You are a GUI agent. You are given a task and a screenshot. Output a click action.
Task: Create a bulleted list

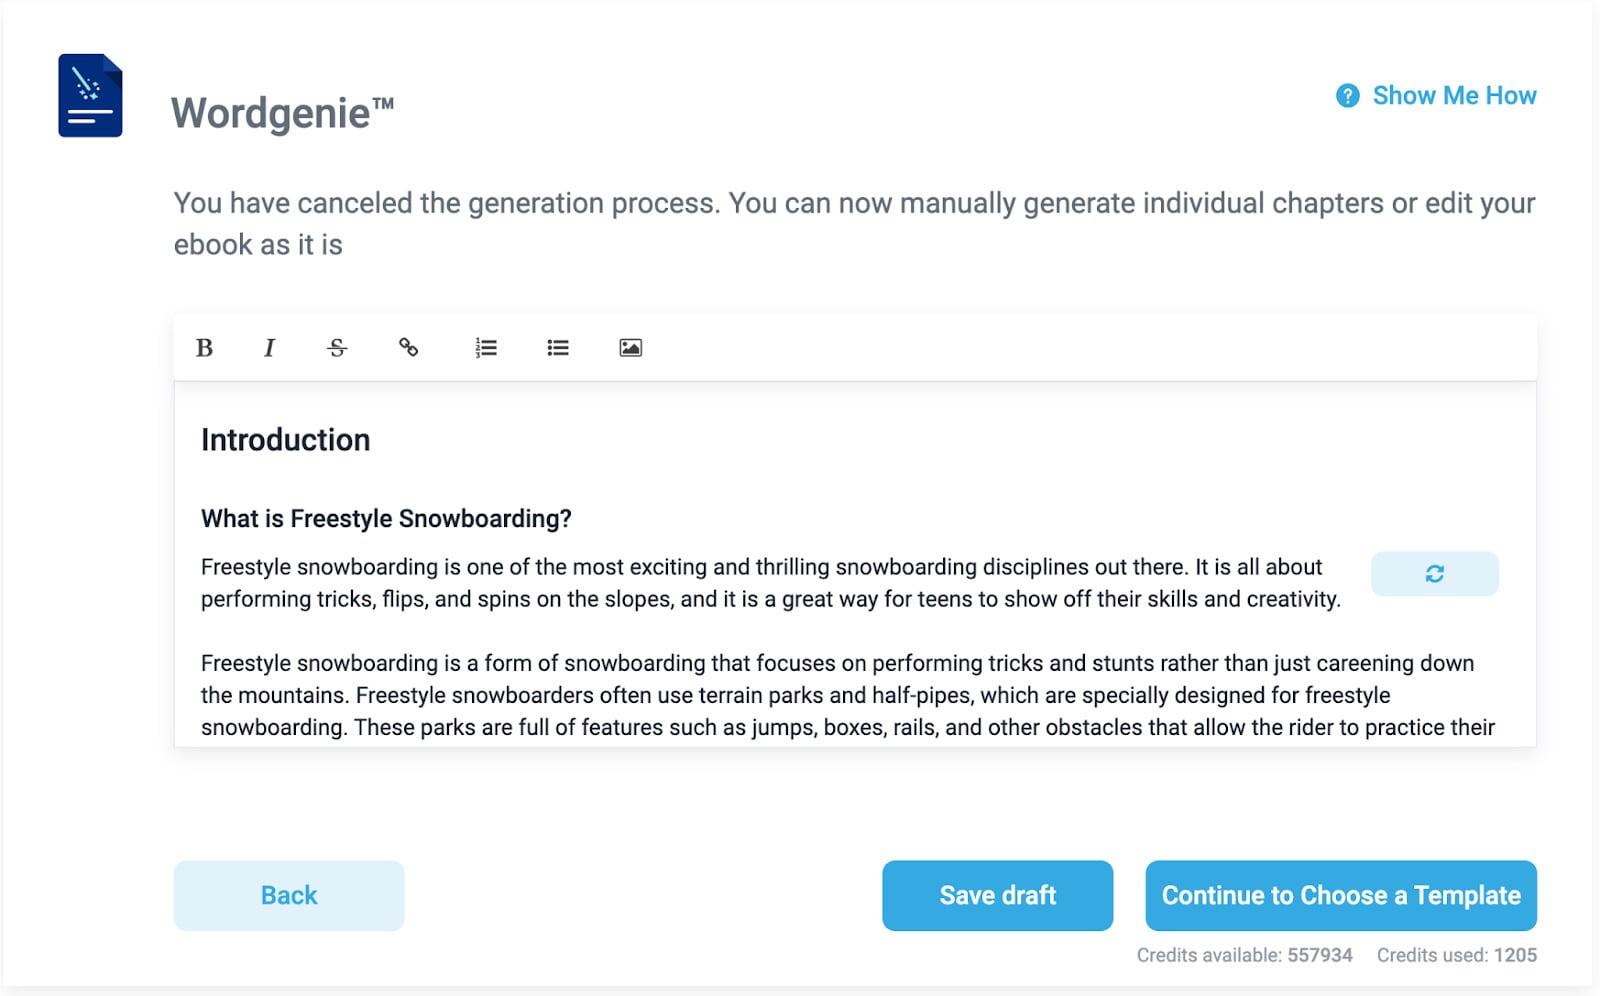pyautogui.click(x=557, y=348)
